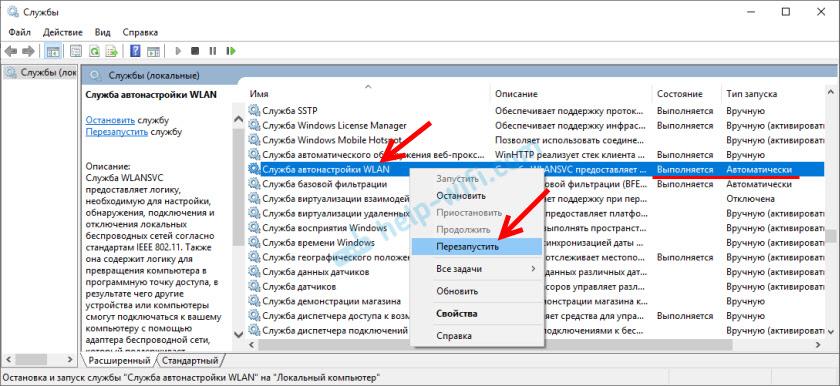The image size is (840, 386).
Task: Click the gear icon of Служба SSTP
Action: click(x=253, y=111)
